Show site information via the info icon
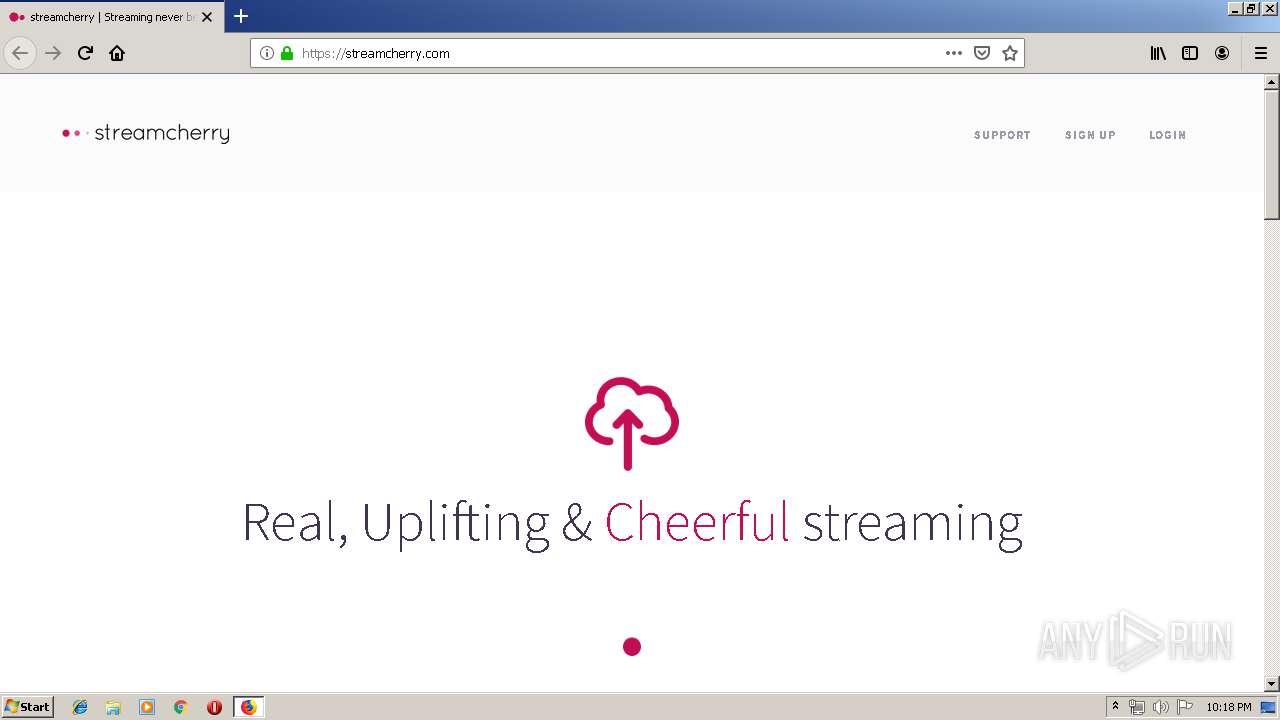The height and width of the screenshot is (720, 1280). point(267,53)
